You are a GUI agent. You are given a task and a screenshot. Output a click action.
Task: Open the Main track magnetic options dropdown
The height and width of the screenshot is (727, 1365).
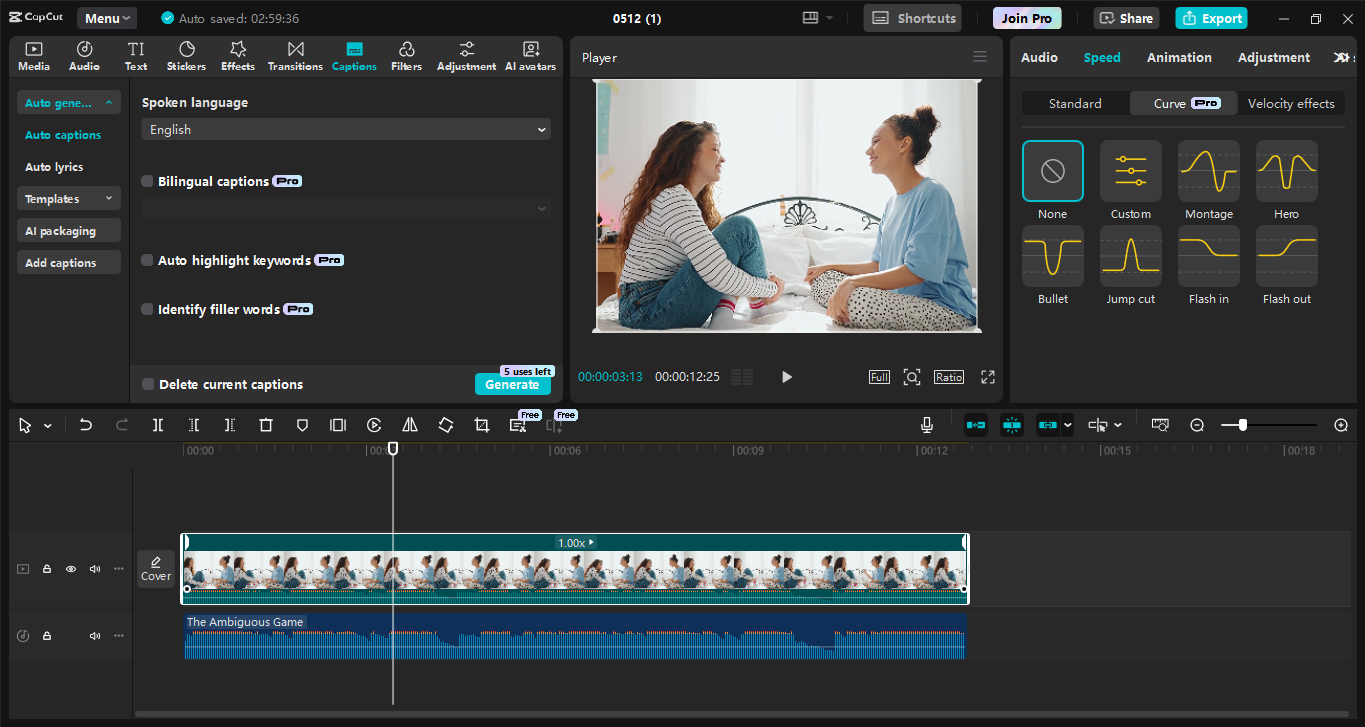click(1067, 424)
